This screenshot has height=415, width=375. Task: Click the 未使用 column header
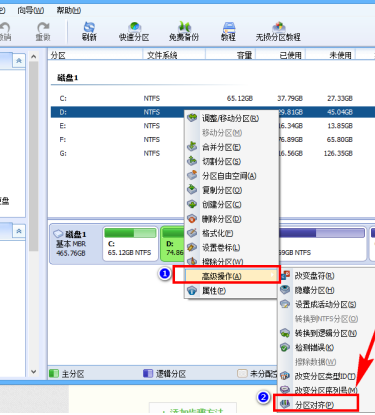(x=331, y=55)
